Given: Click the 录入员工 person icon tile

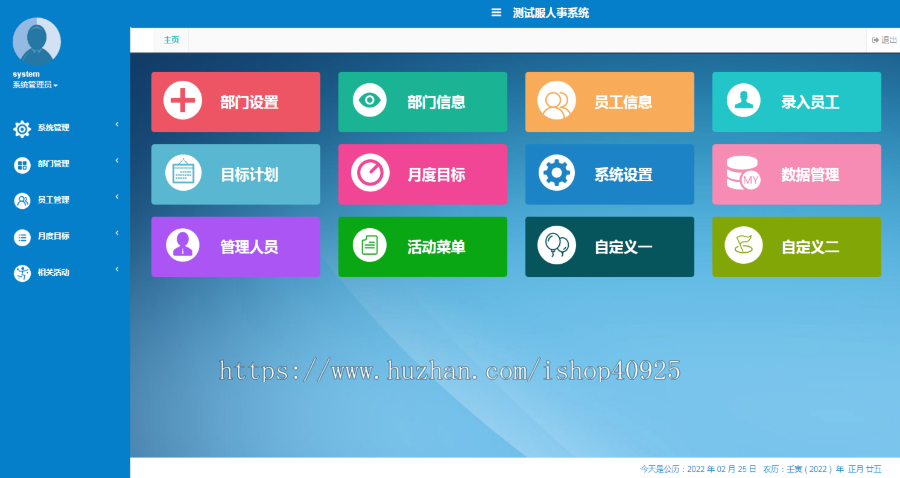Looking at the screenshot, I should click(796, 101).
